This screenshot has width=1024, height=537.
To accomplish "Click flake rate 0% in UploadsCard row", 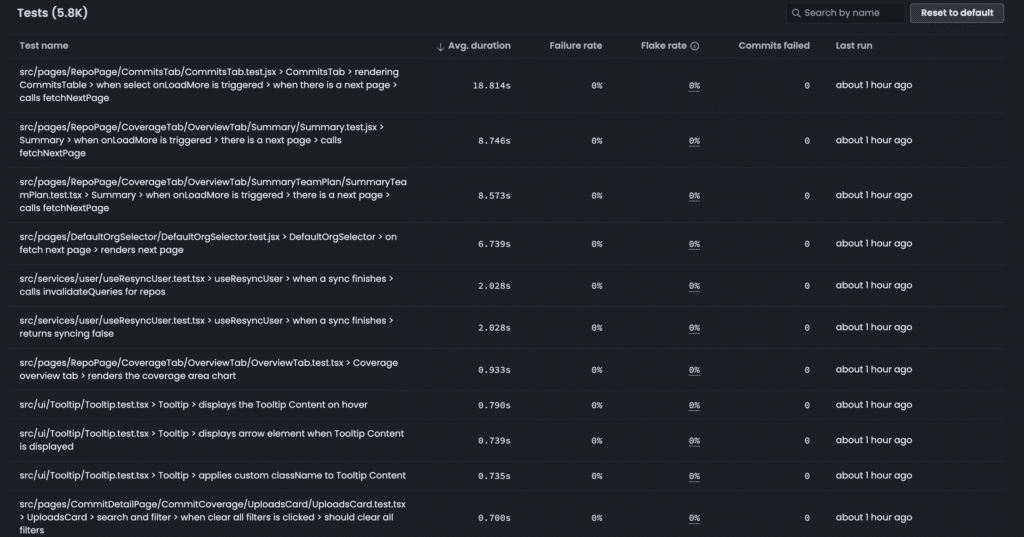I will pos(694,517).
